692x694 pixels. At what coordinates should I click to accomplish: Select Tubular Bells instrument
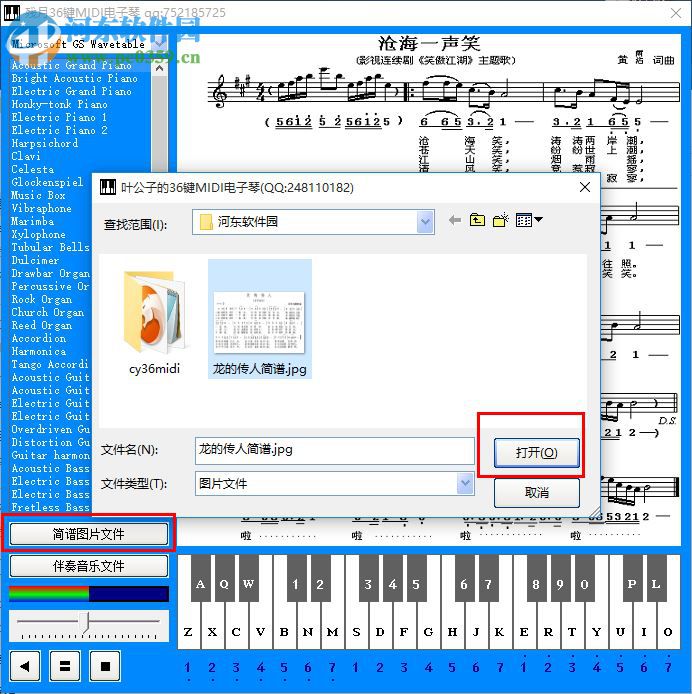click(50, 247)
